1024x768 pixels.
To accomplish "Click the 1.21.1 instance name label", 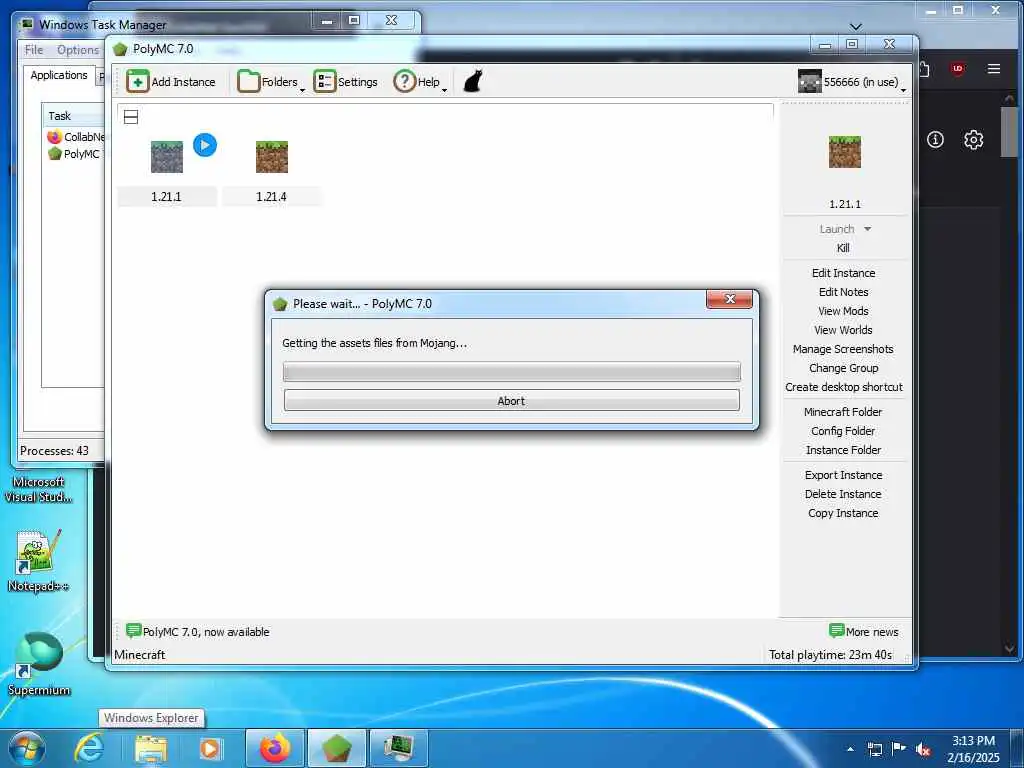I will (167, 197).
